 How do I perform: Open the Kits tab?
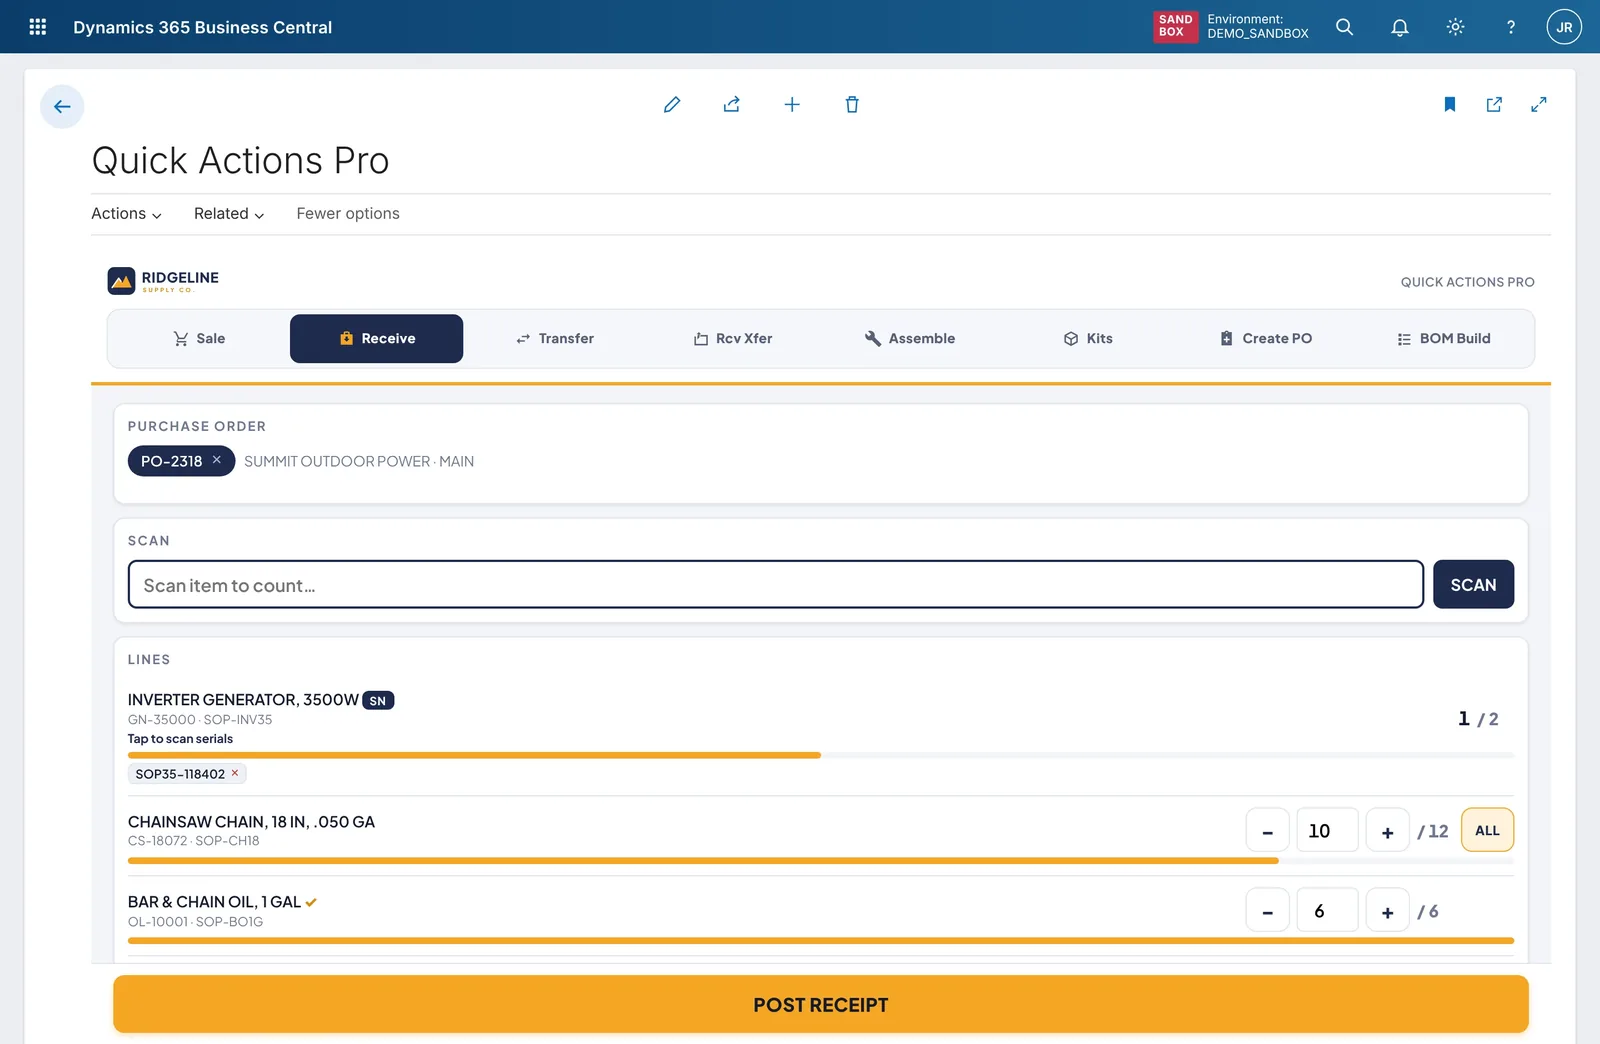tap(1087, 339)
